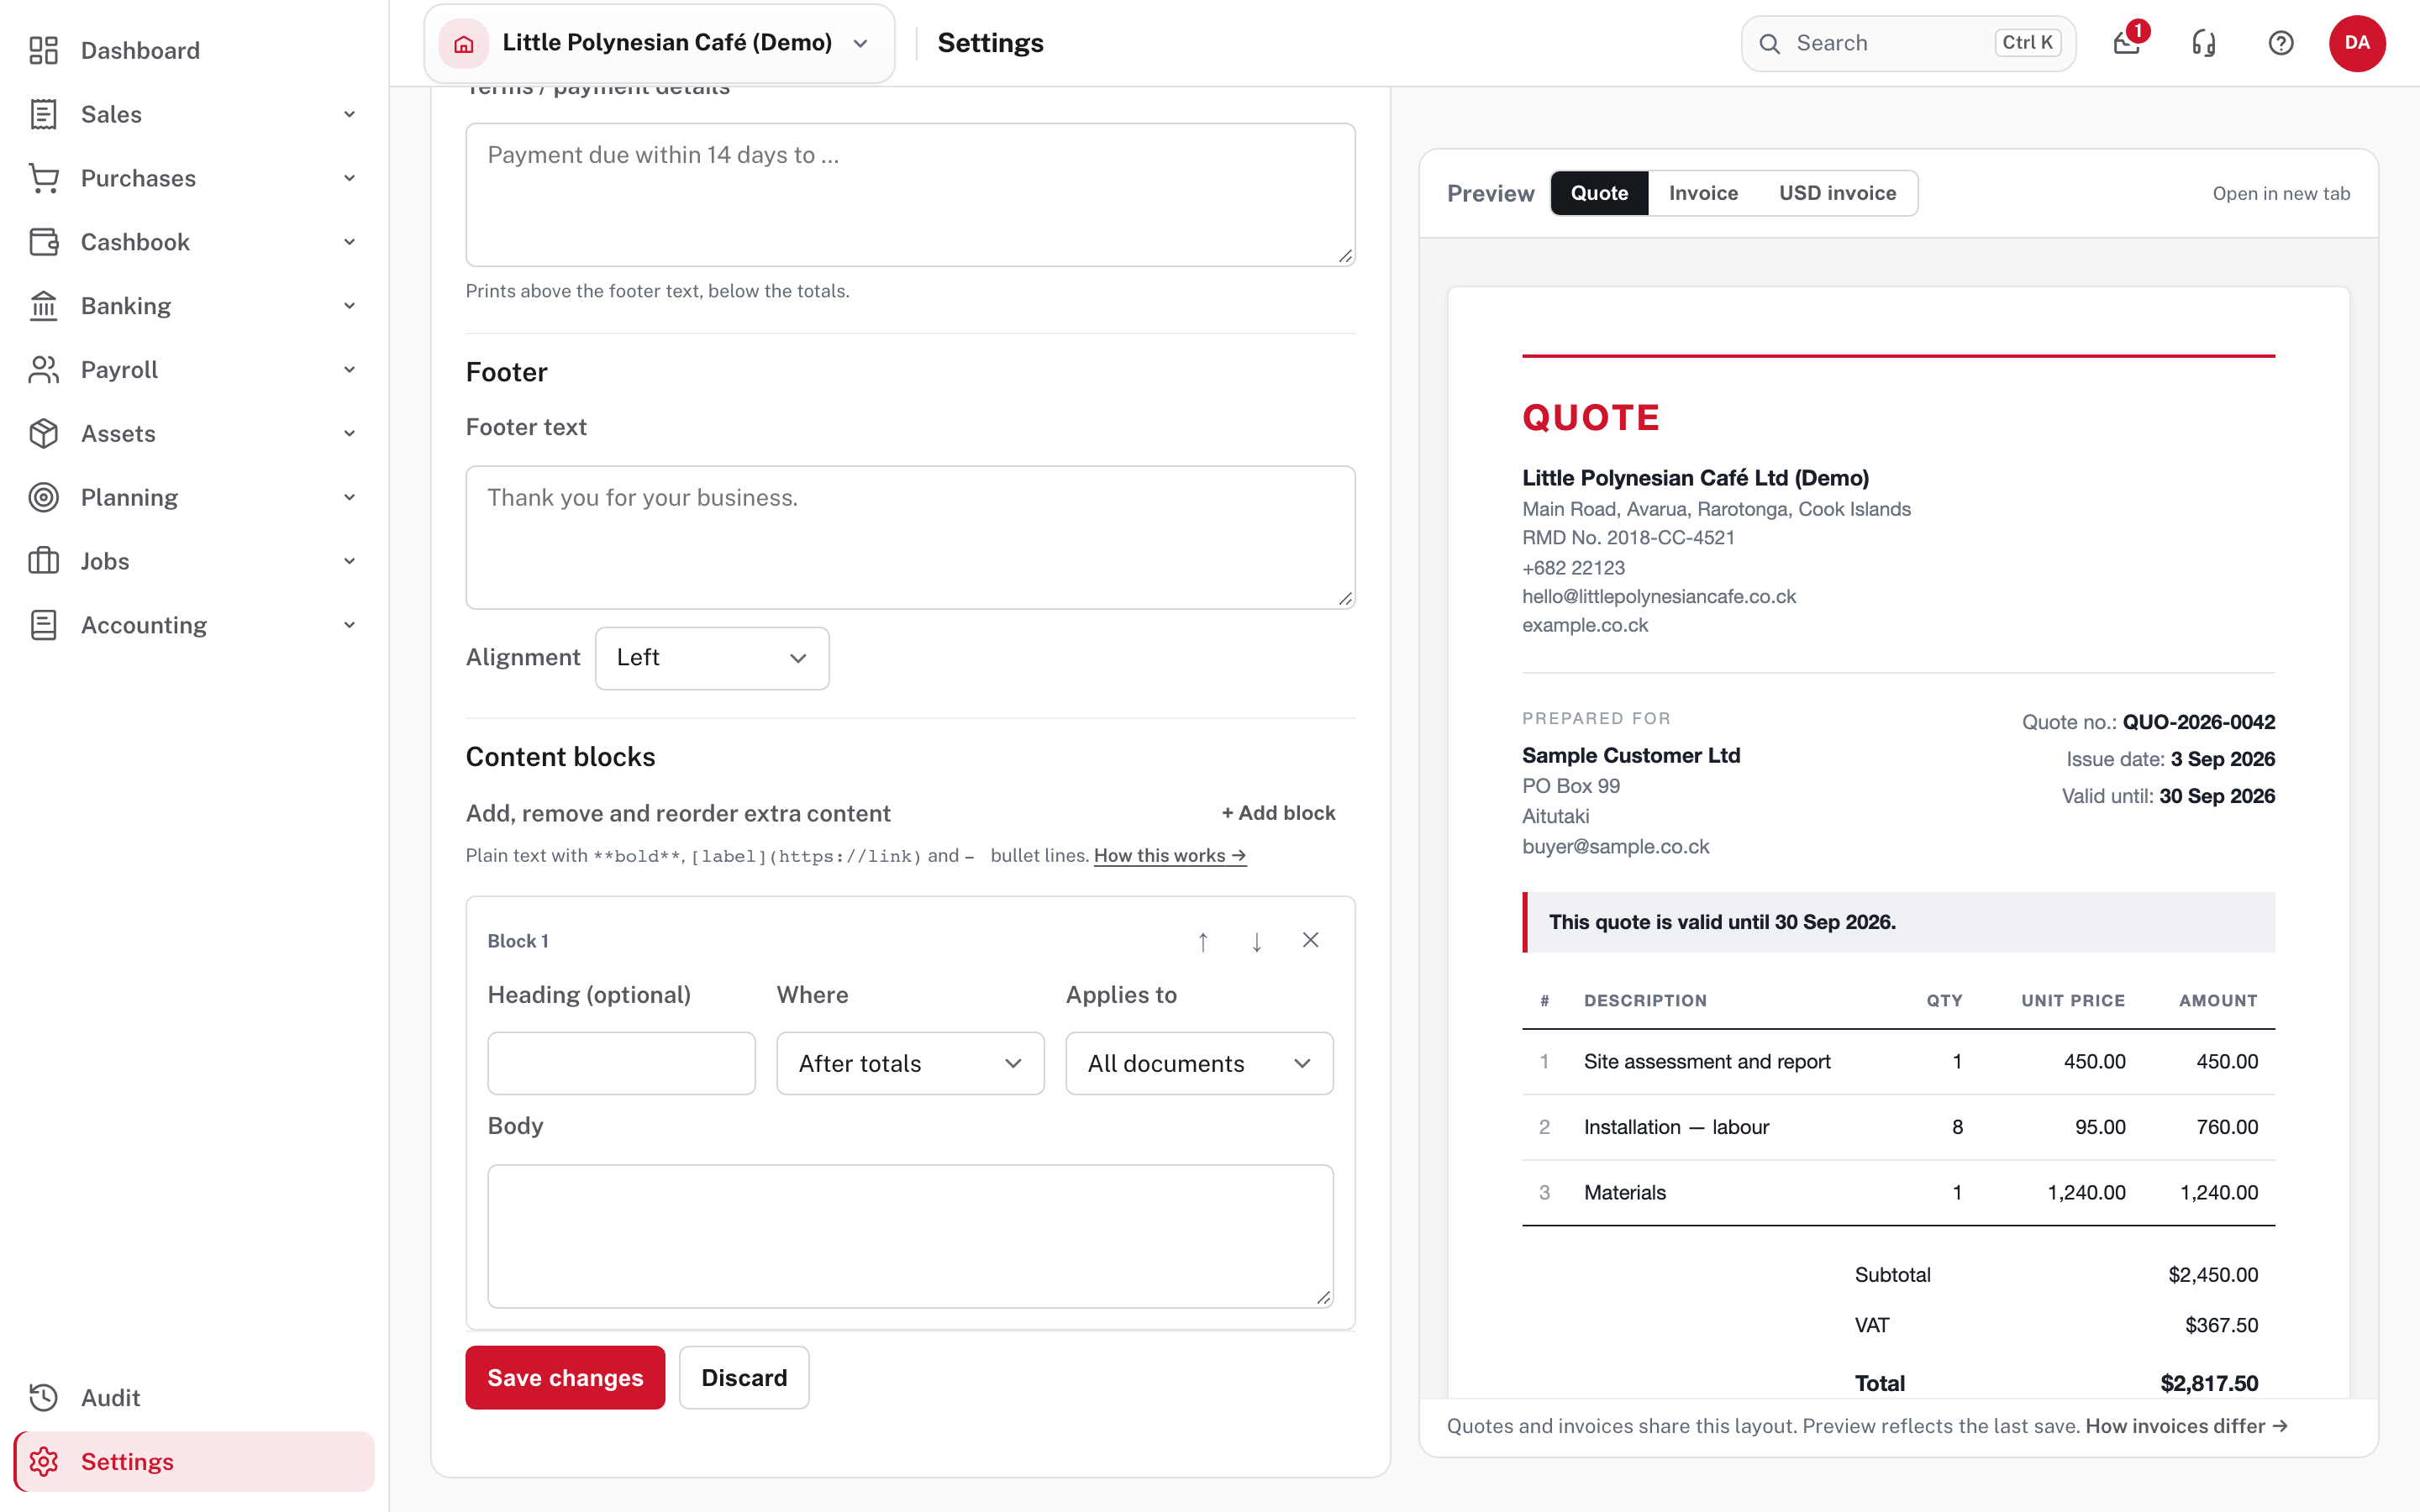Expand the Accounting menu chevron
2420x1512 pixels.
pos(349,625)
